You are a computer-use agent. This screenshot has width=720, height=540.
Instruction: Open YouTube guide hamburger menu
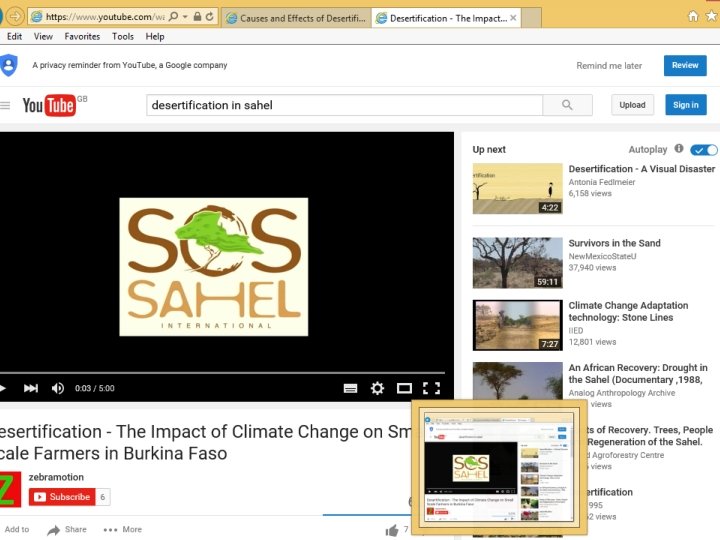point(5,106)
